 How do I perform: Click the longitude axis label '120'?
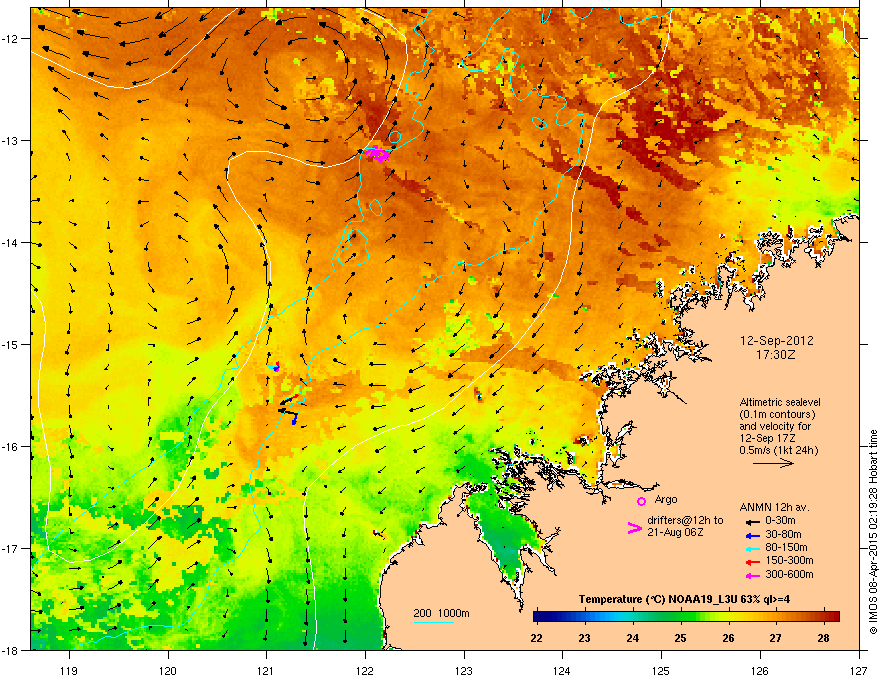168,670
